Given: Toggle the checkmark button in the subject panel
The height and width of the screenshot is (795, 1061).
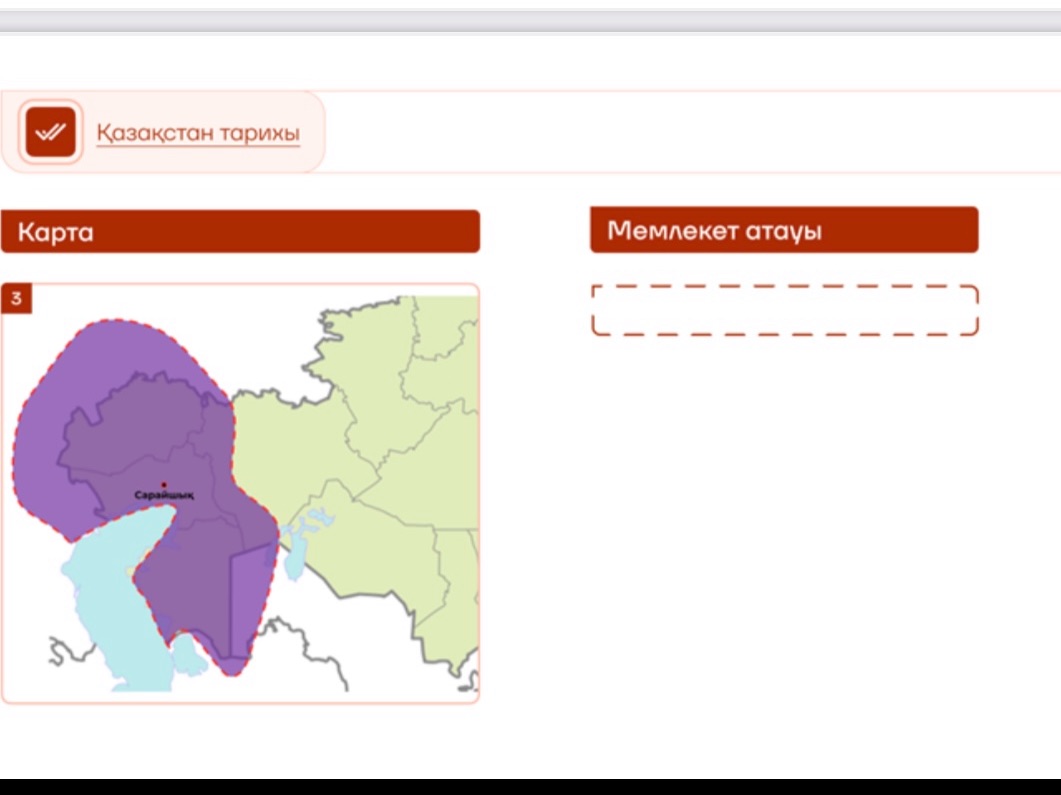Looking at the screenshot, I should click(53, 131).
